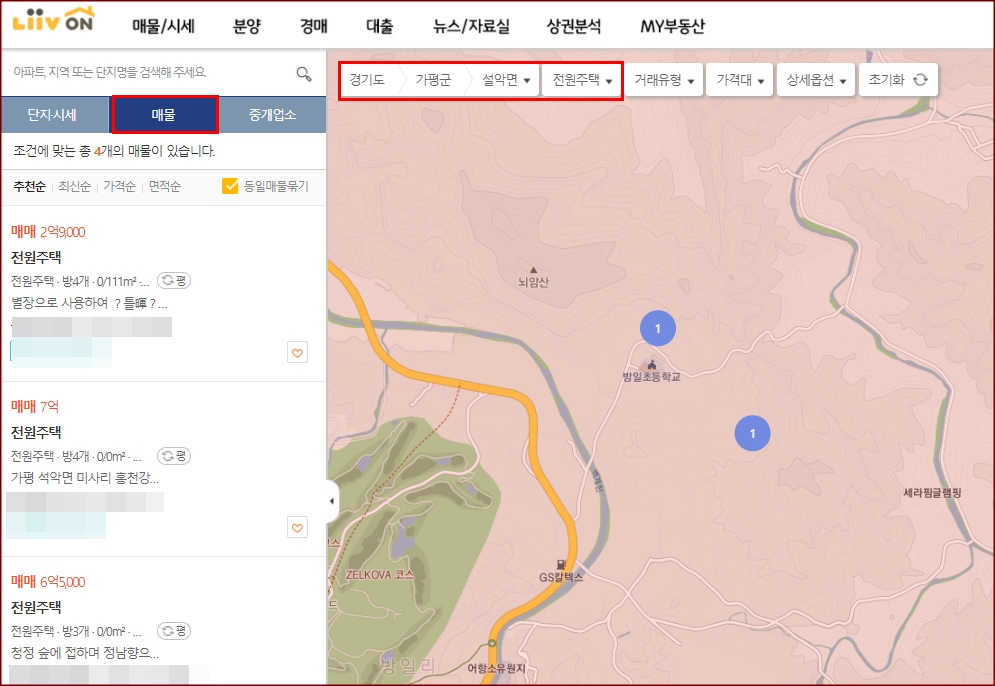This screenshot has height=686, width=995.
Task: Select 경기도 in the region breadcrumb
Action: coord(367,80)
